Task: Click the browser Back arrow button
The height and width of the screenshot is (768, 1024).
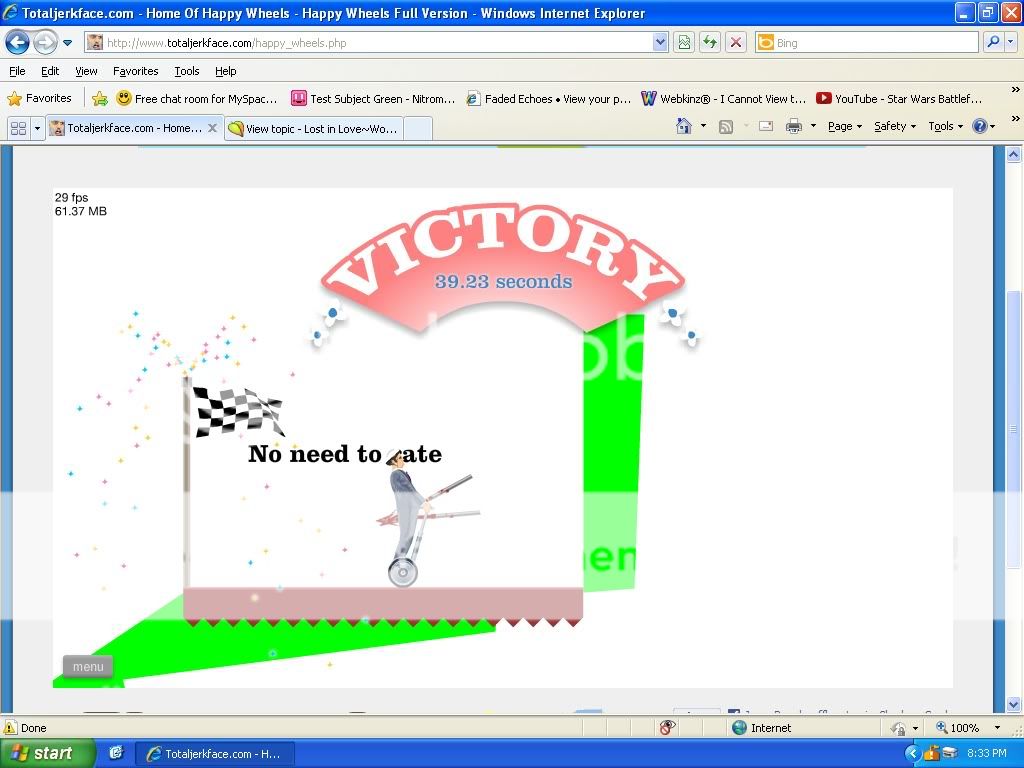Action: point(17,42)
